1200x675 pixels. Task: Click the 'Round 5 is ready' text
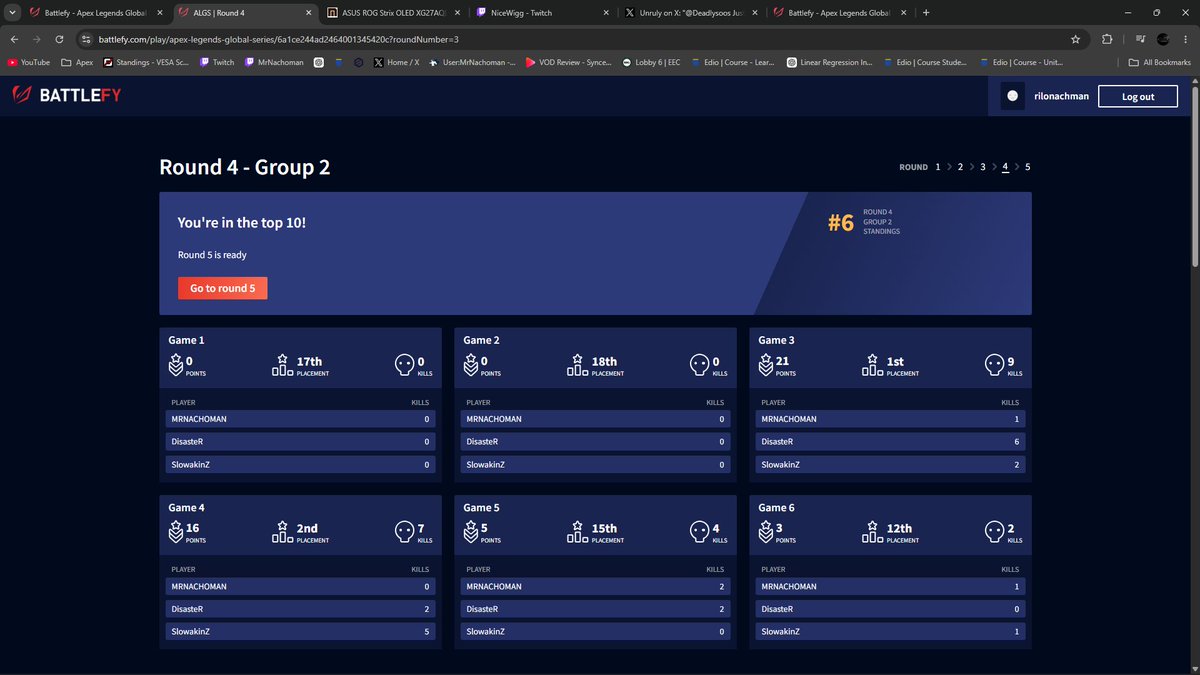pyautogui.click(x=212, y=255)
